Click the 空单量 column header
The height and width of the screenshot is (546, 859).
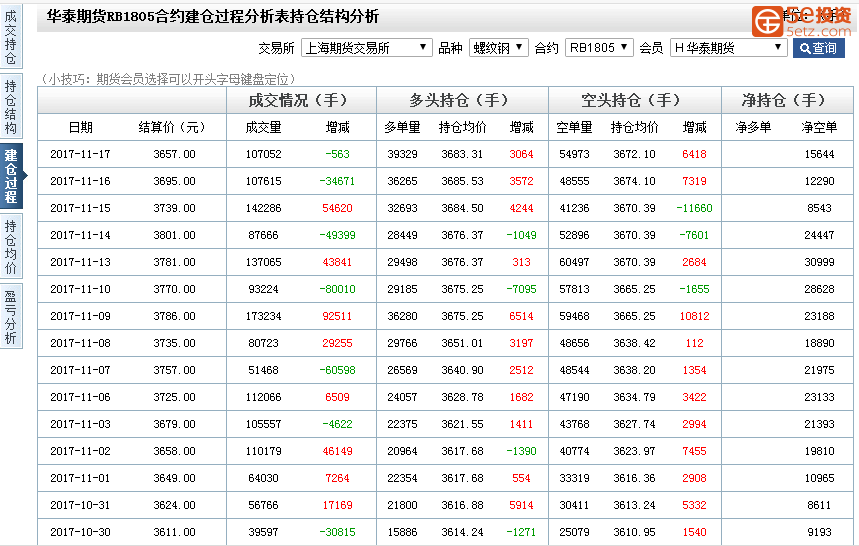(x=574, y=128)
